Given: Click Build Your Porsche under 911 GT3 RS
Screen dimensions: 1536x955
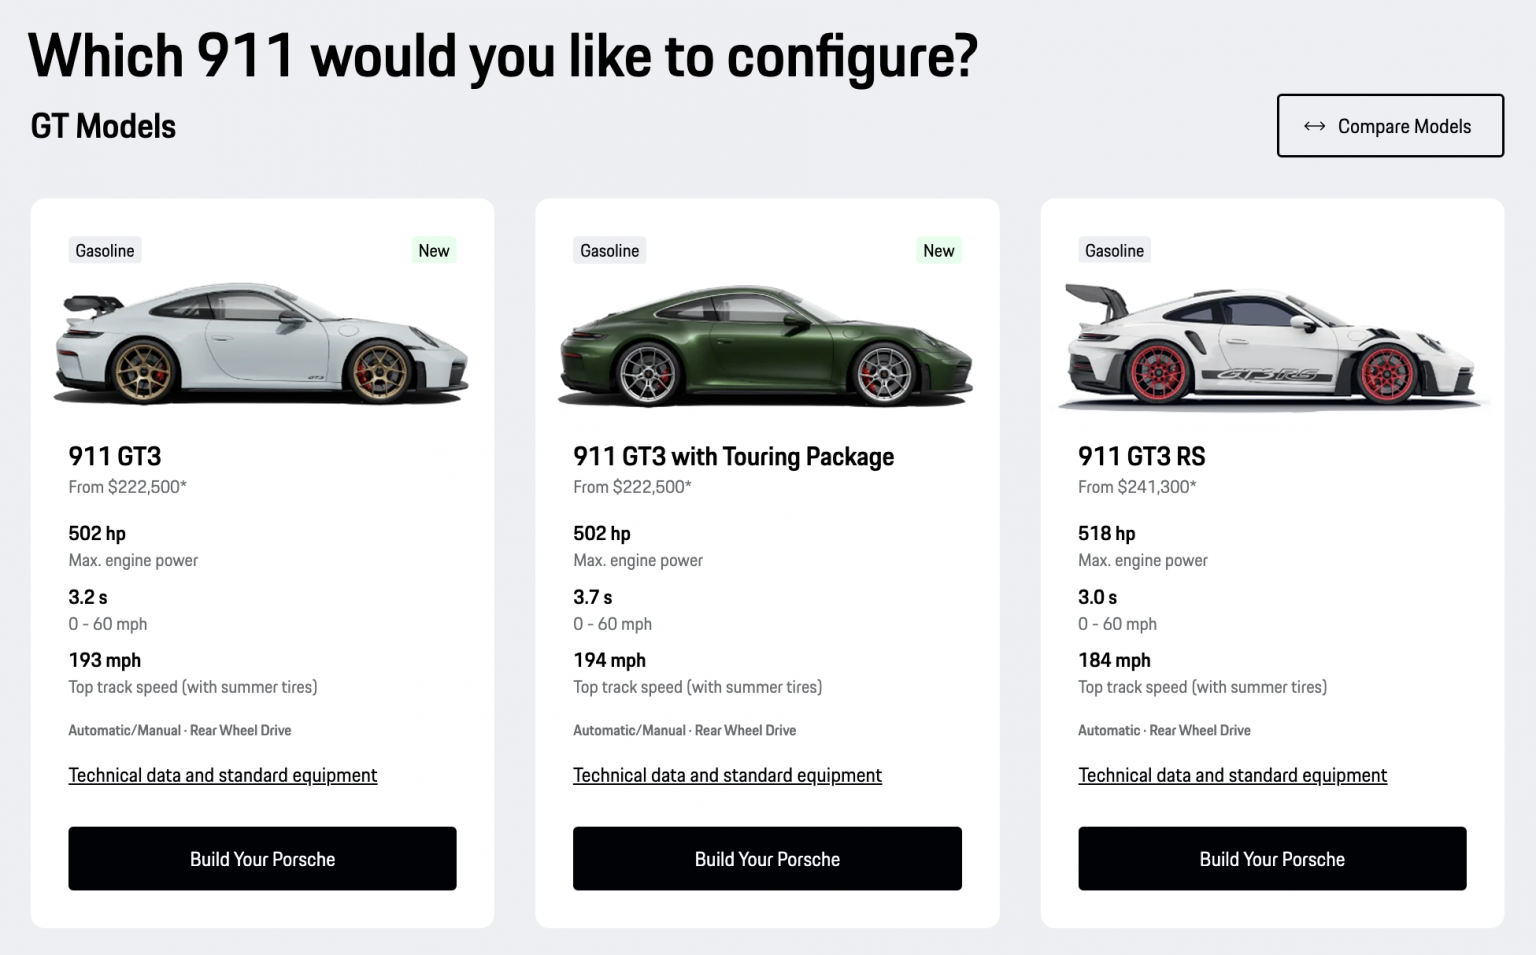Looking at the screenshot, I should pos(1271,858).
